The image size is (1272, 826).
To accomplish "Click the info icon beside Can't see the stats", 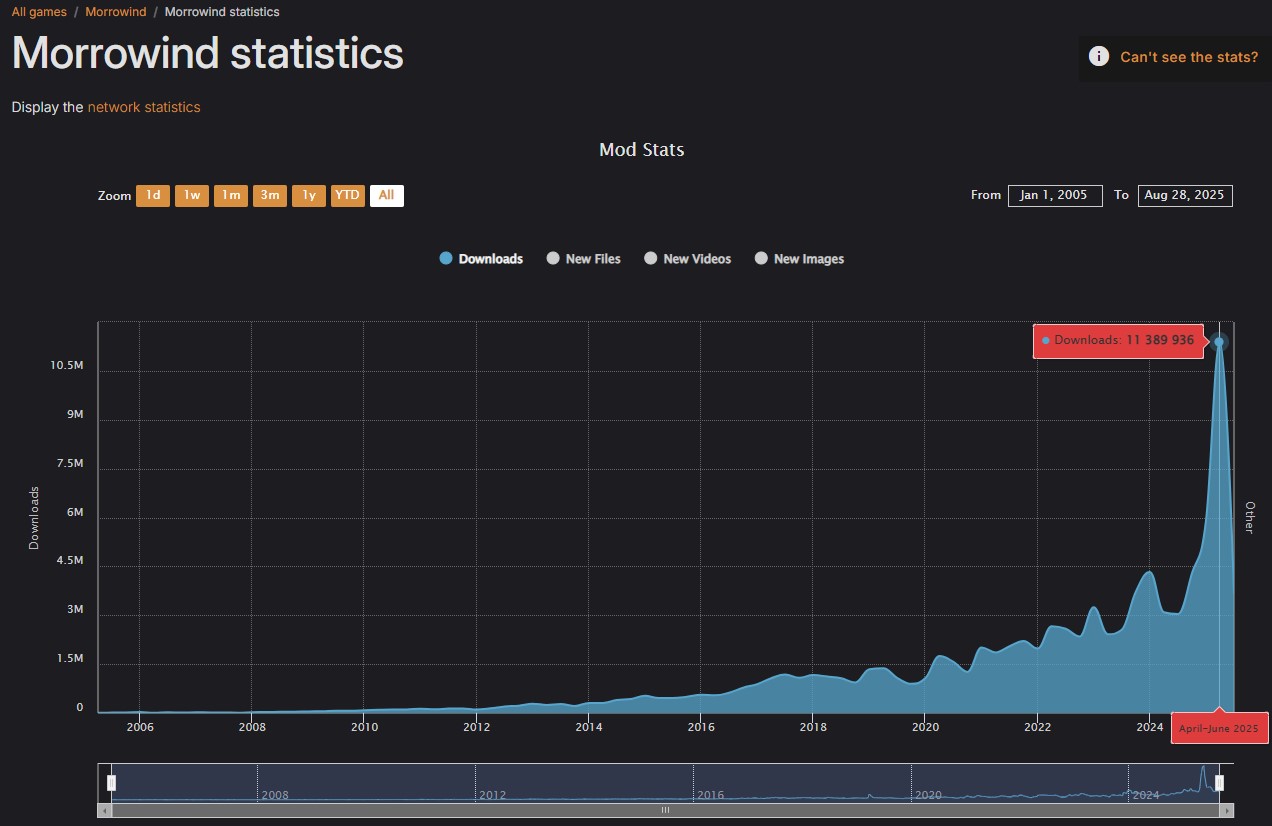I will pyautogui.click(x=1098, y=57).
